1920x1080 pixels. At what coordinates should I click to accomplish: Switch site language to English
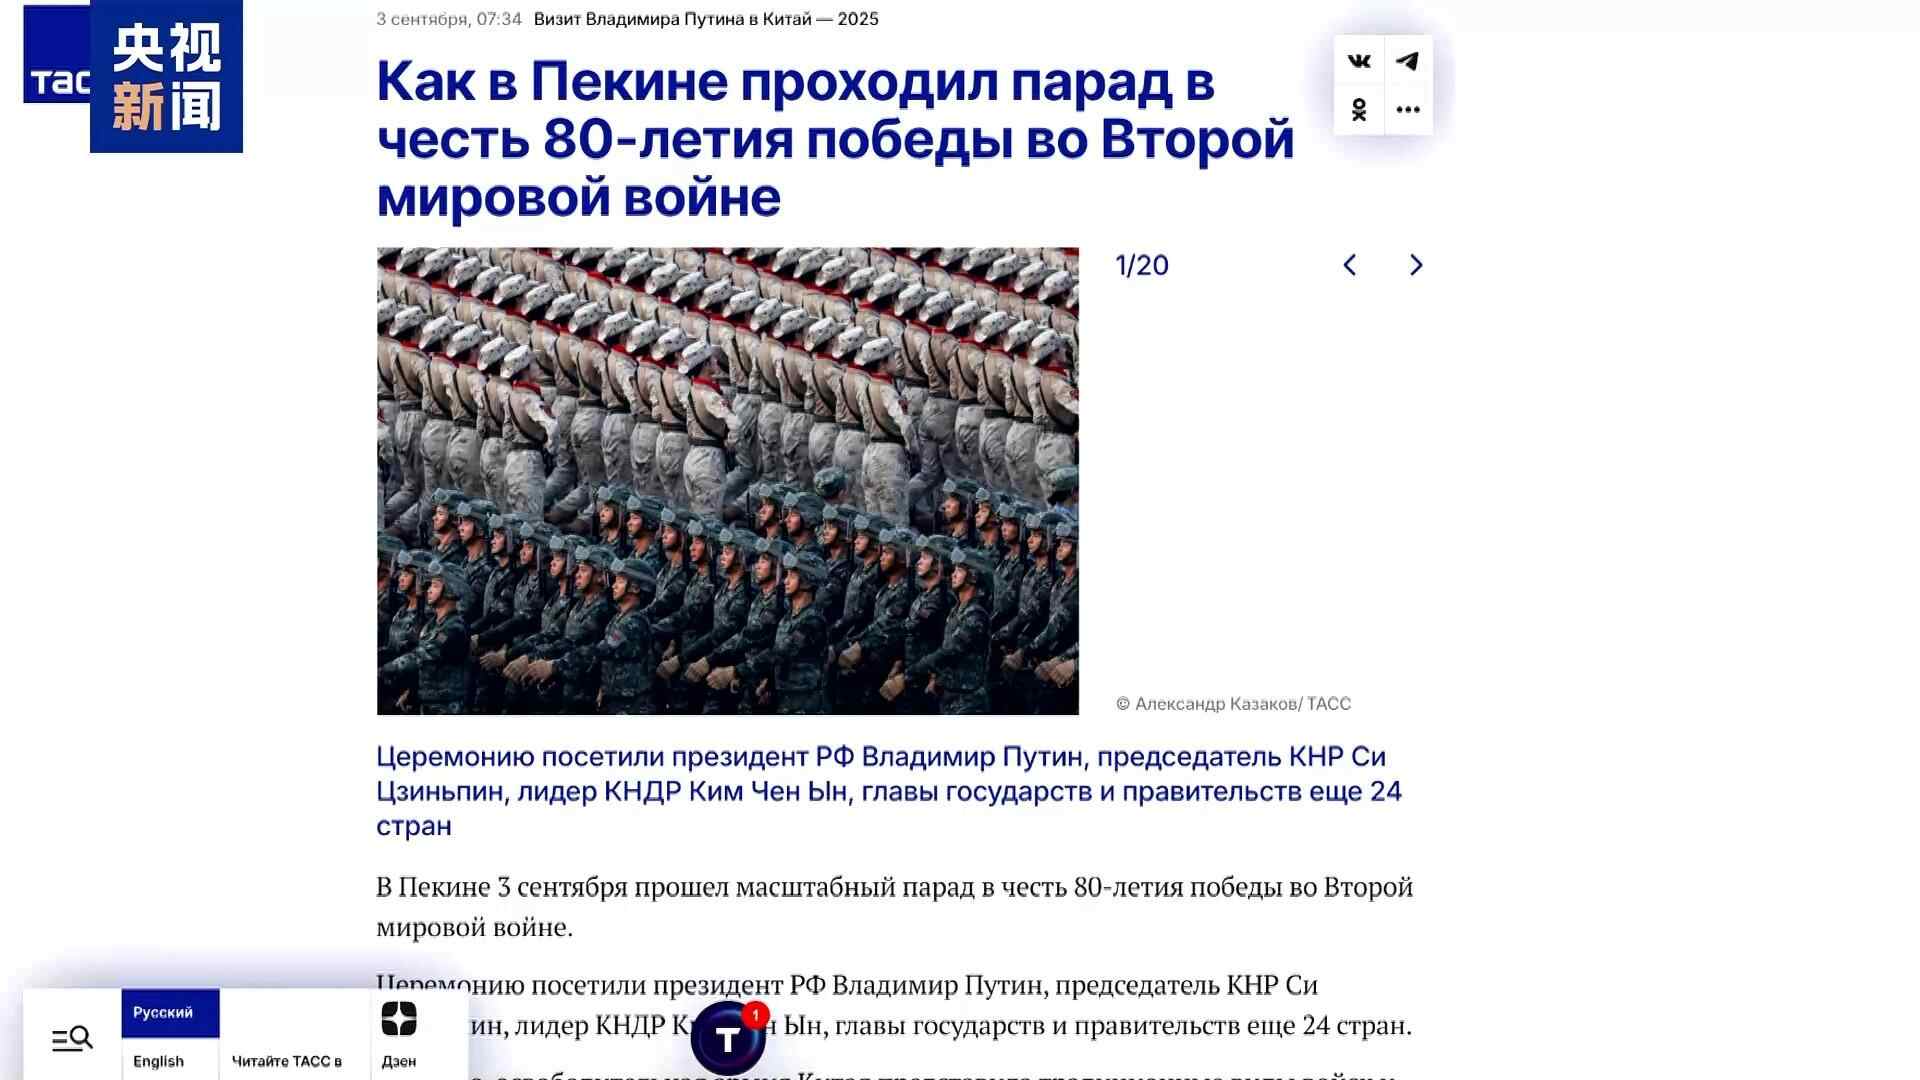159,1061
